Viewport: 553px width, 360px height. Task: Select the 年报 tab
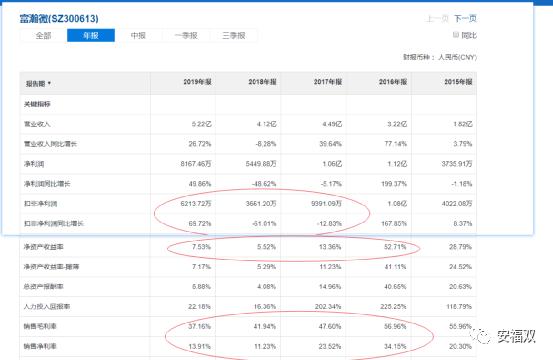coord(91,36)
